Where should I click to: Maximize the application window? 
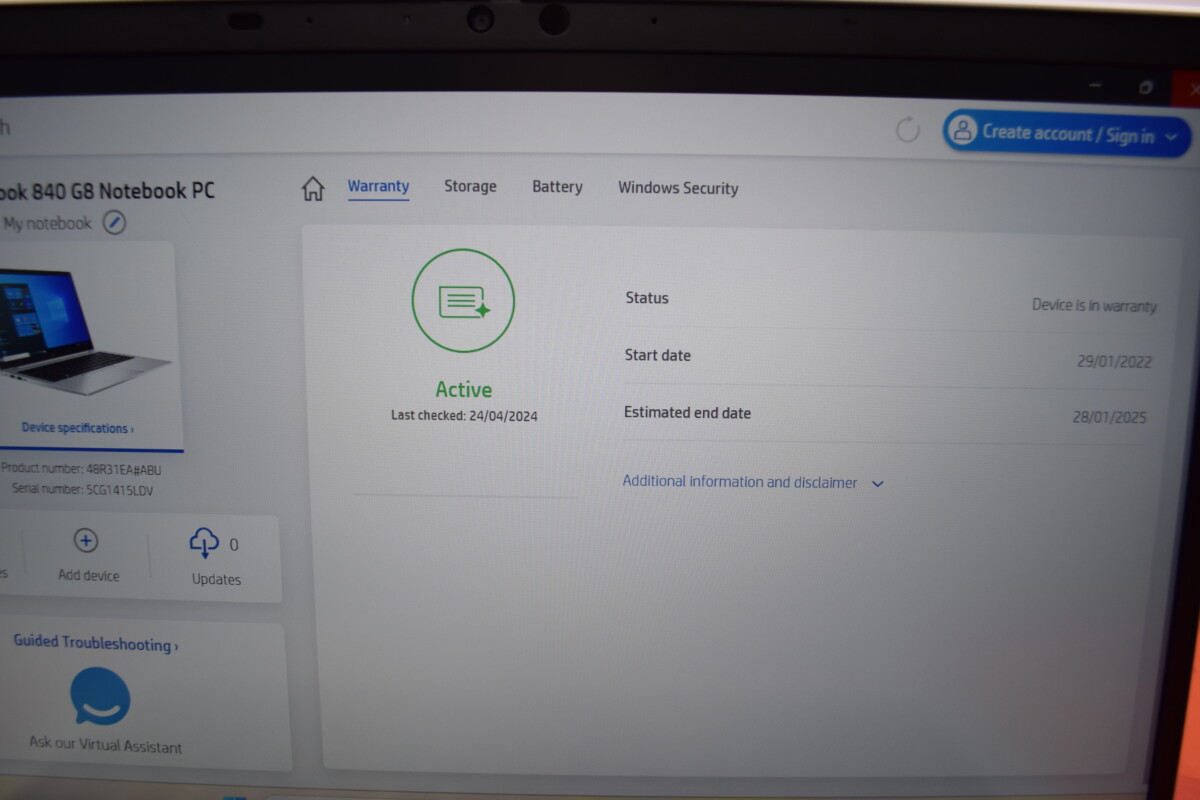pos(1146,88)
